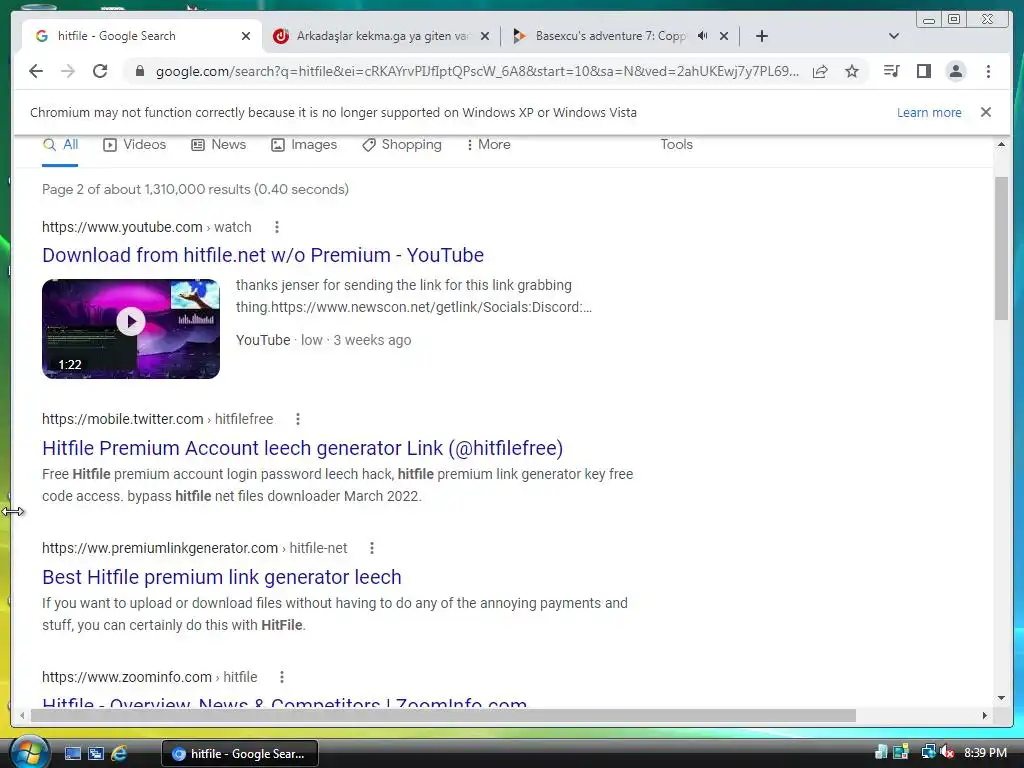This screenshot has width=1024, height=768.
Task: Switch to Videos results tab
Action: point(135,144)
